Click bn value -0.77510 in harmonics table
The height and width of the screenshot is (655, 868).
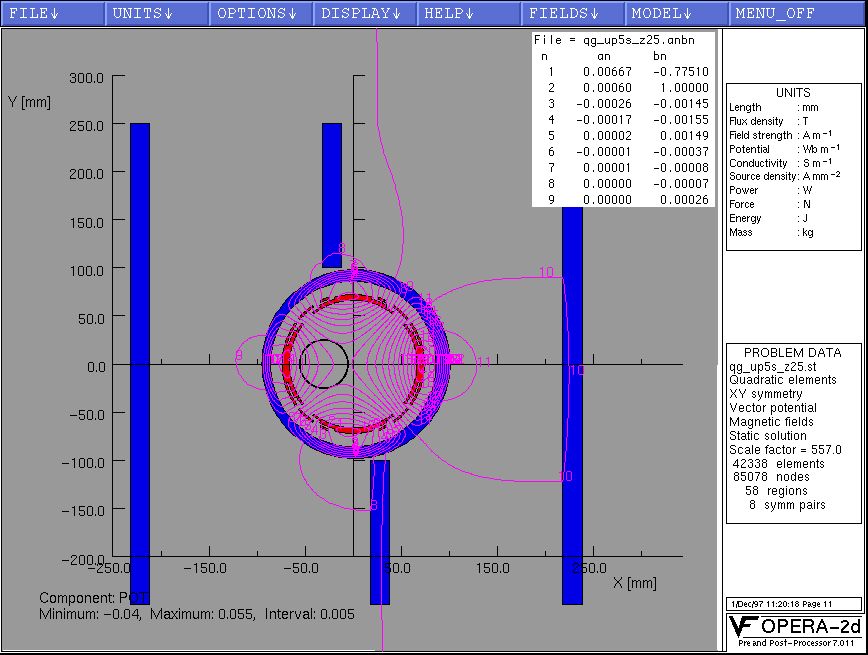click(681, 71)
